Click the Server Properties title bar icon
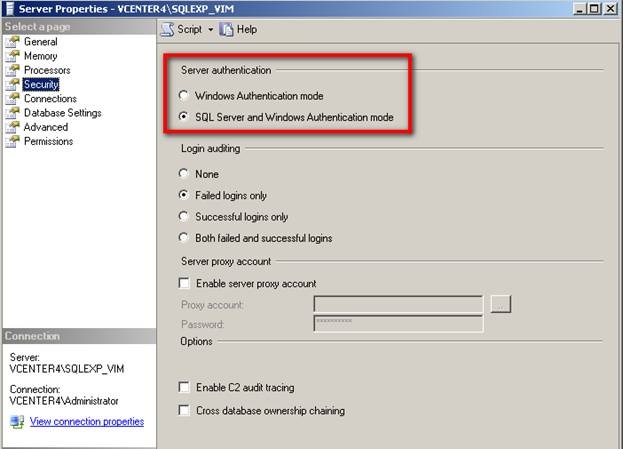This screenshot has height=449, width=623. pyautogui.click(x=8, y=9)
